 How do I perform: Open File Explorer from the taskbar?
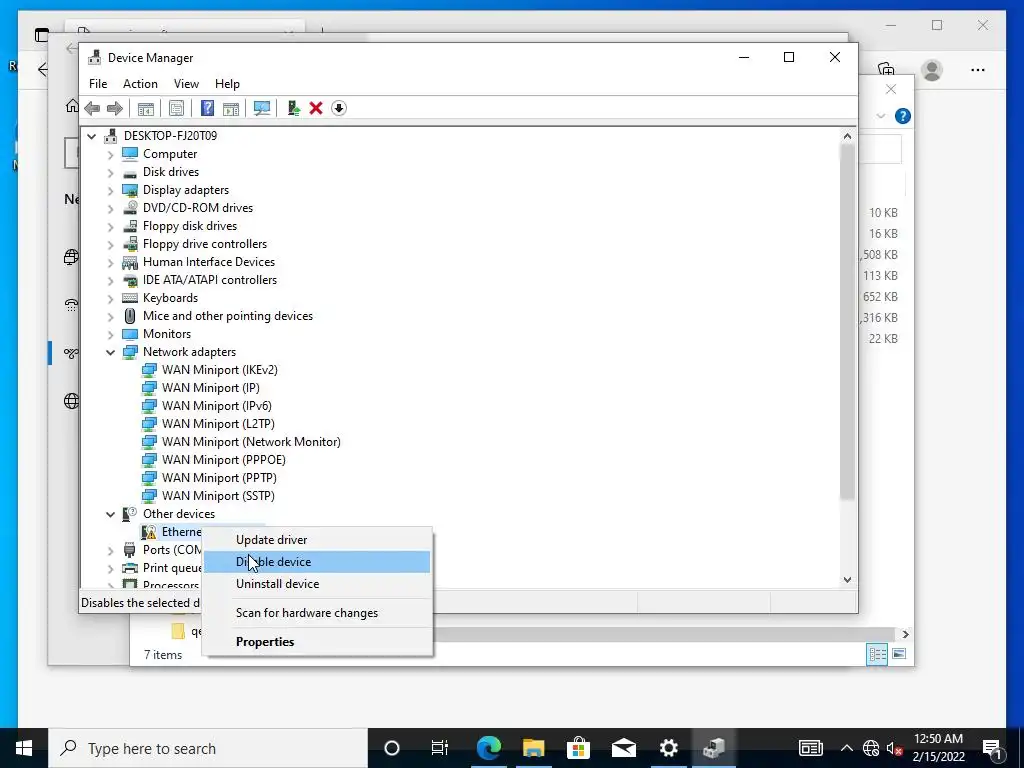[x=534, y=748]
